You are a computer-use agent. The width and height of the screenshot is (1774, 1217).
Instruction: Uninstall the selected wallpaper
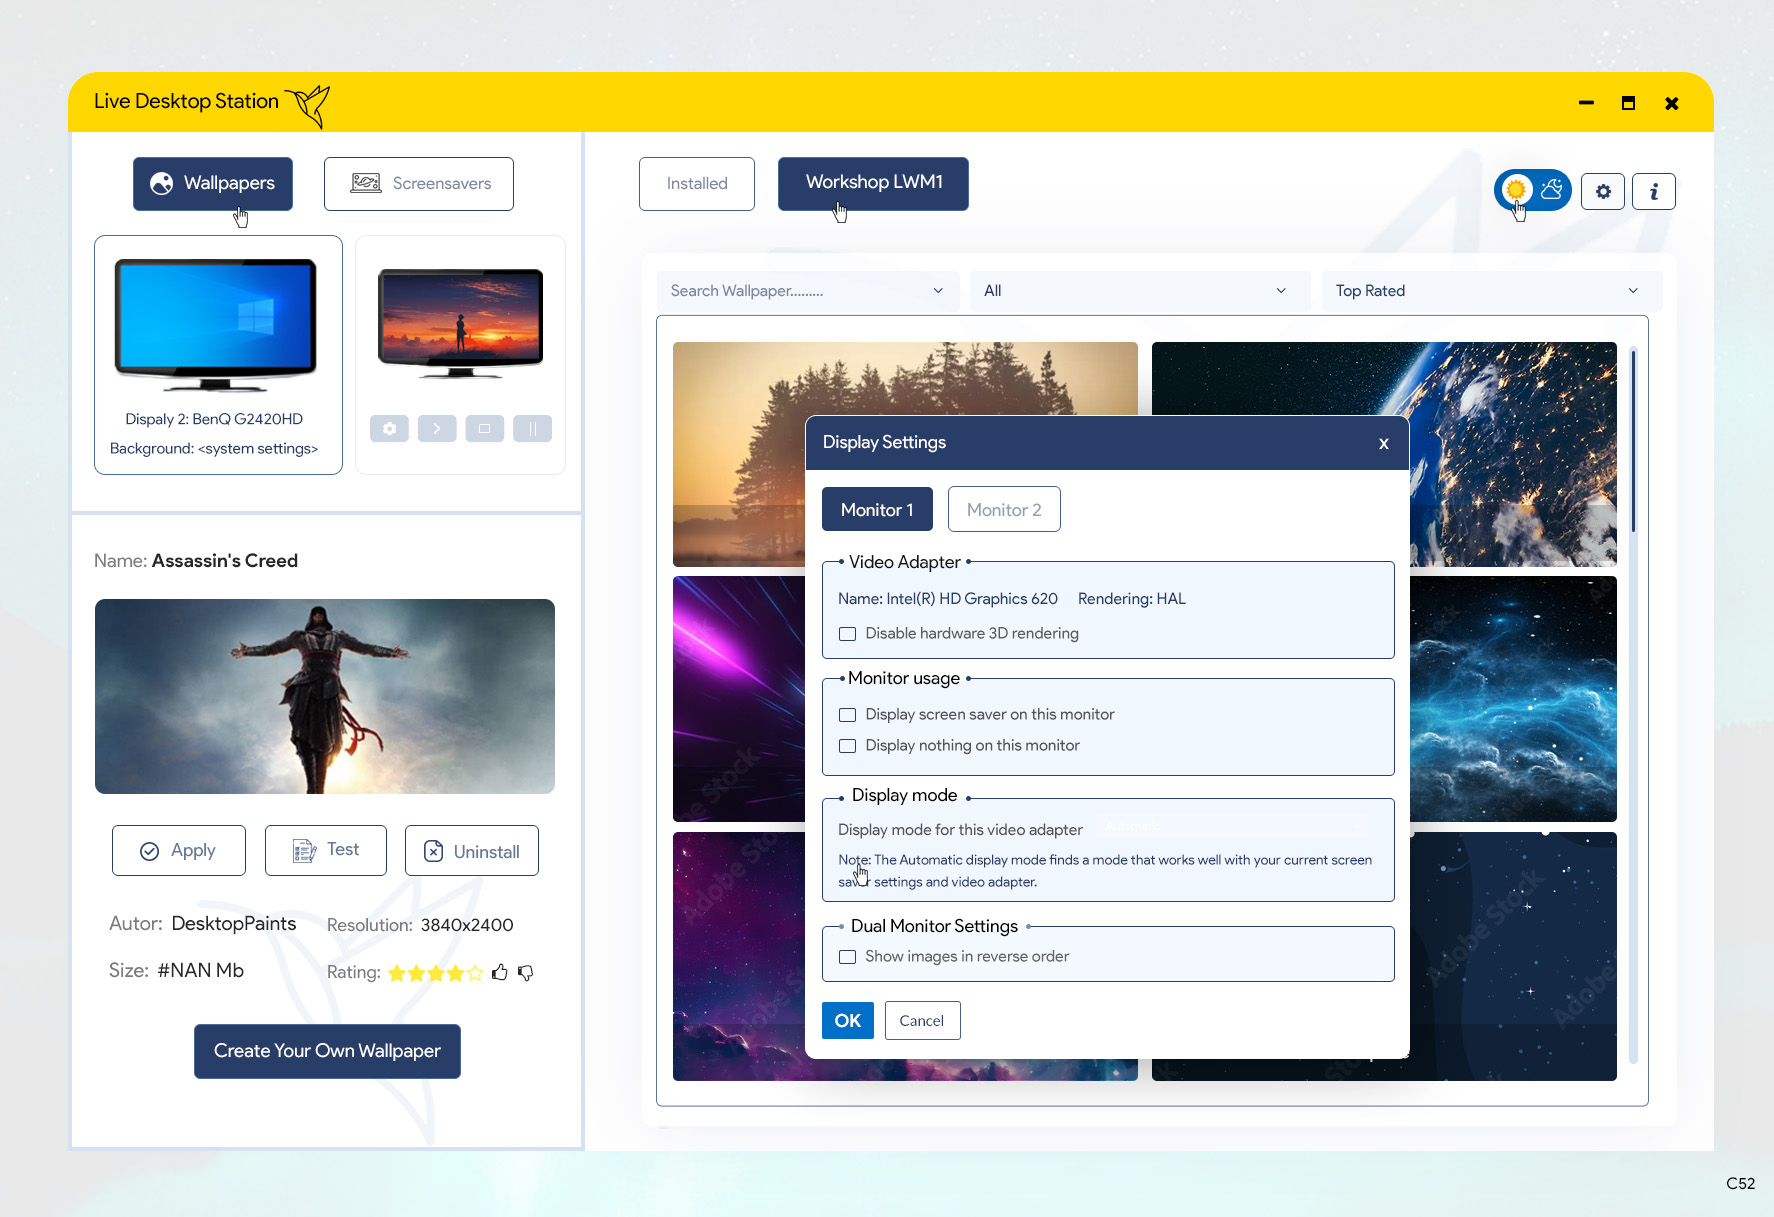pyautogui.click(x=472, y=851)
